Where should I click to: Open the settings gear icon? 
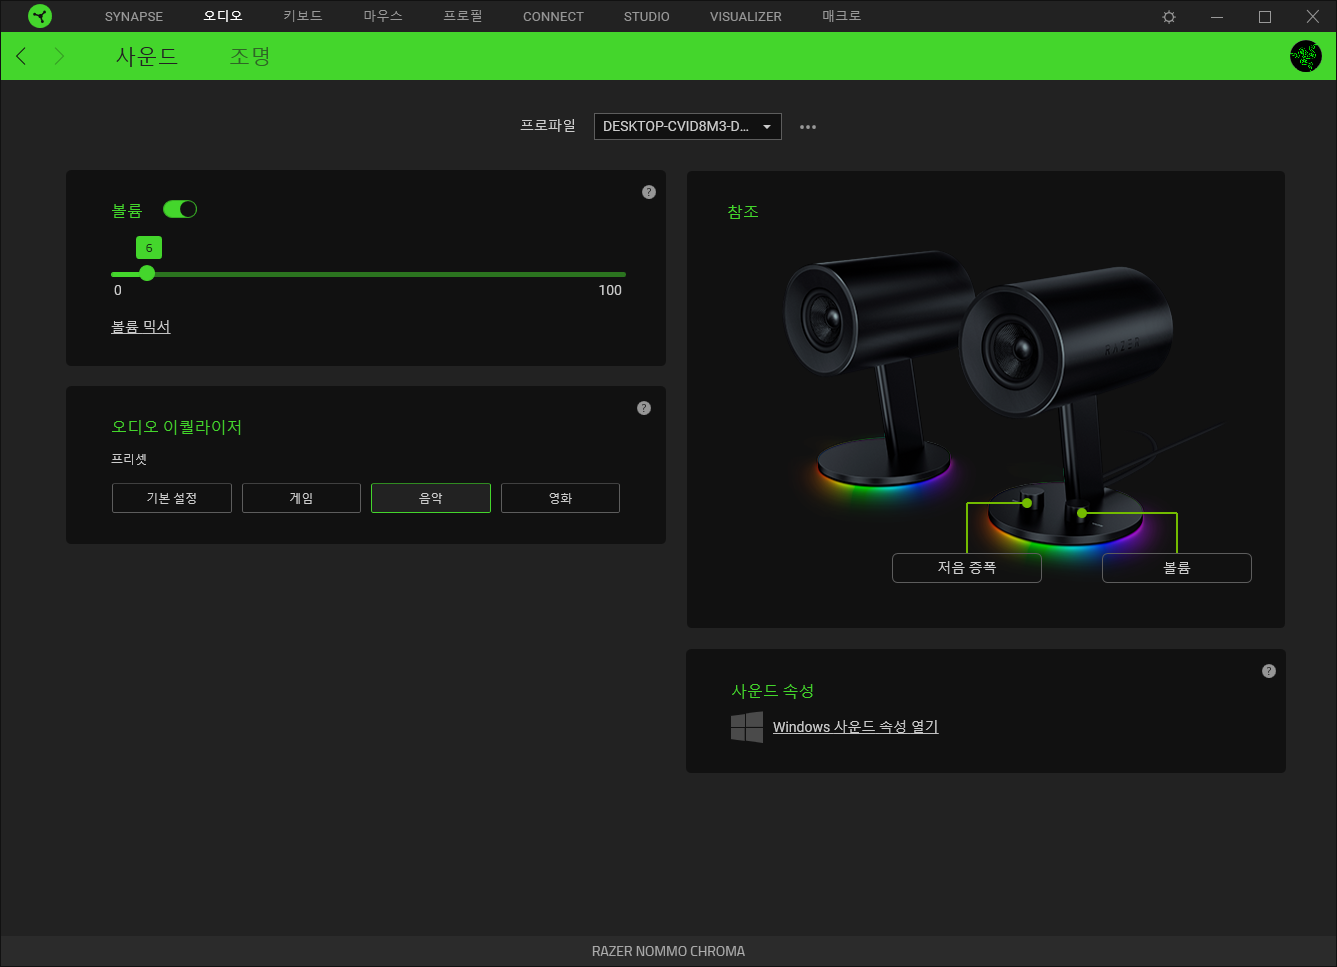point(1169,17)
